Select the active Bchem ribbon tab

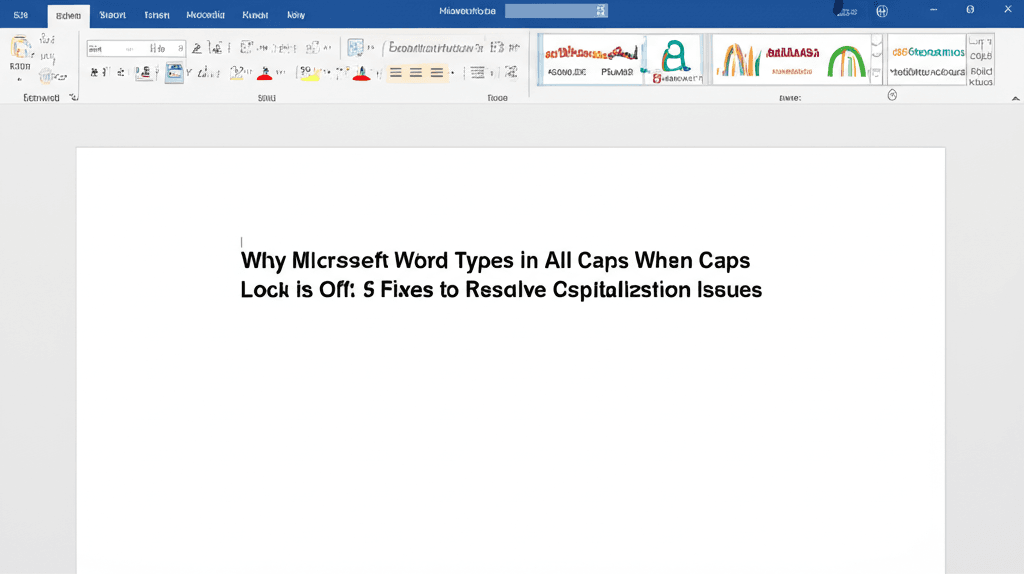(x=69, y=16)
